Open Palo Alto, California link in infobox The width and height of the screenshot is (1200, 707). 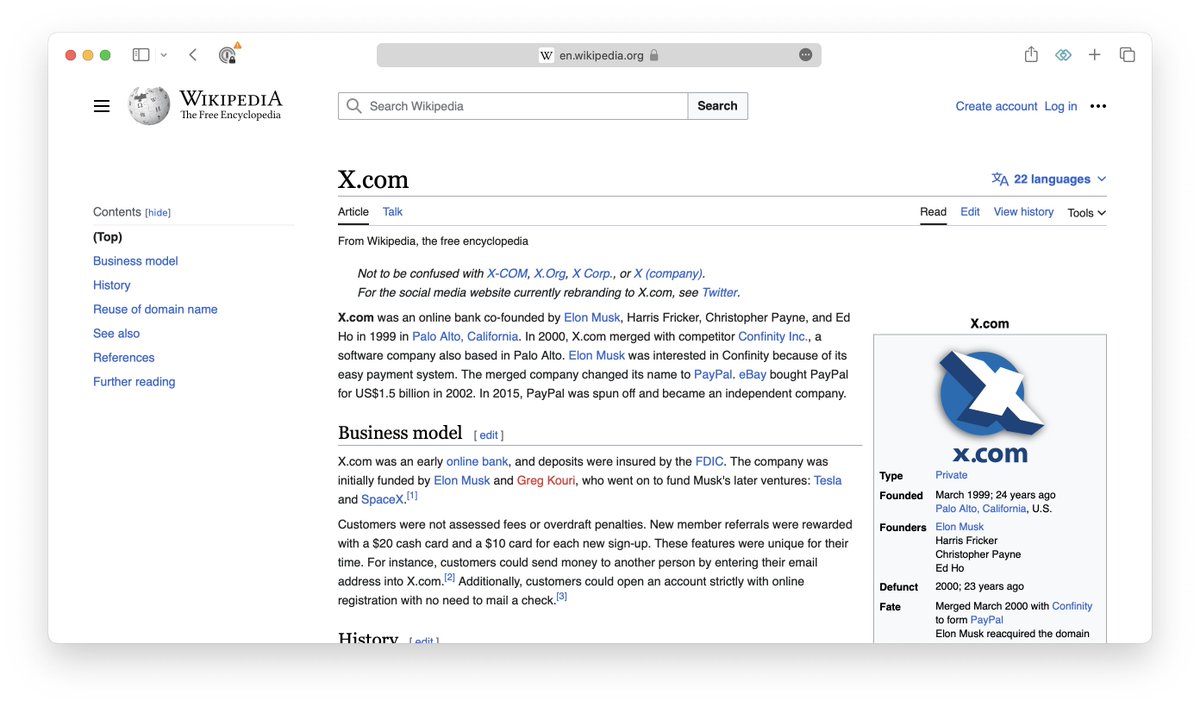[981, 508]
